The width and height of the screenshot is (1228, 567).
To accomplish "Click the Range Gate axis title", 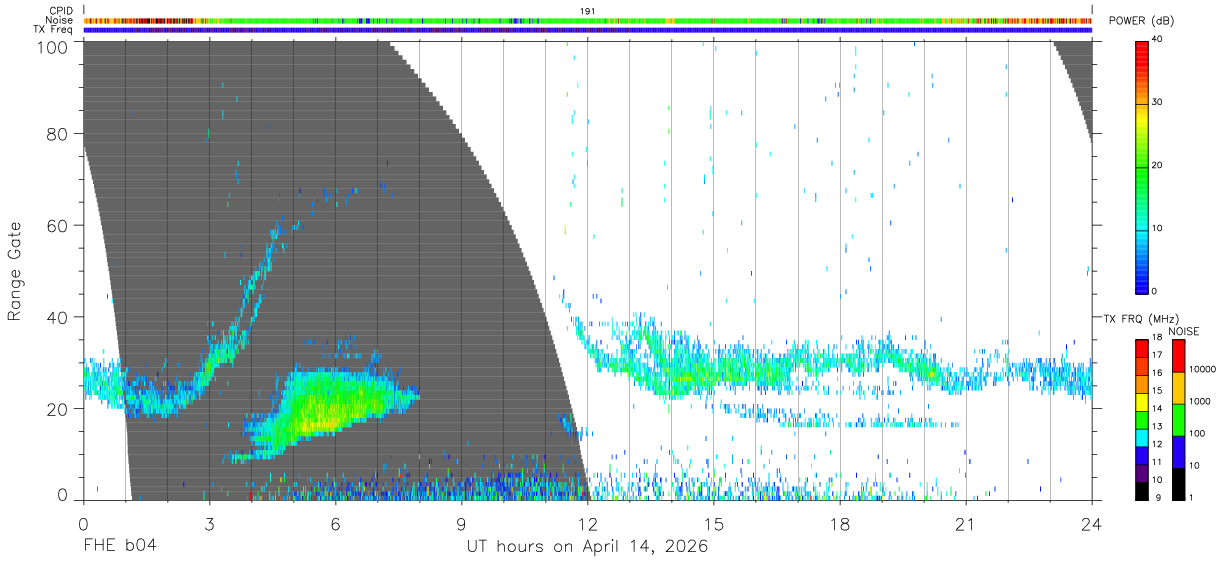I will [x=15, y=271].
